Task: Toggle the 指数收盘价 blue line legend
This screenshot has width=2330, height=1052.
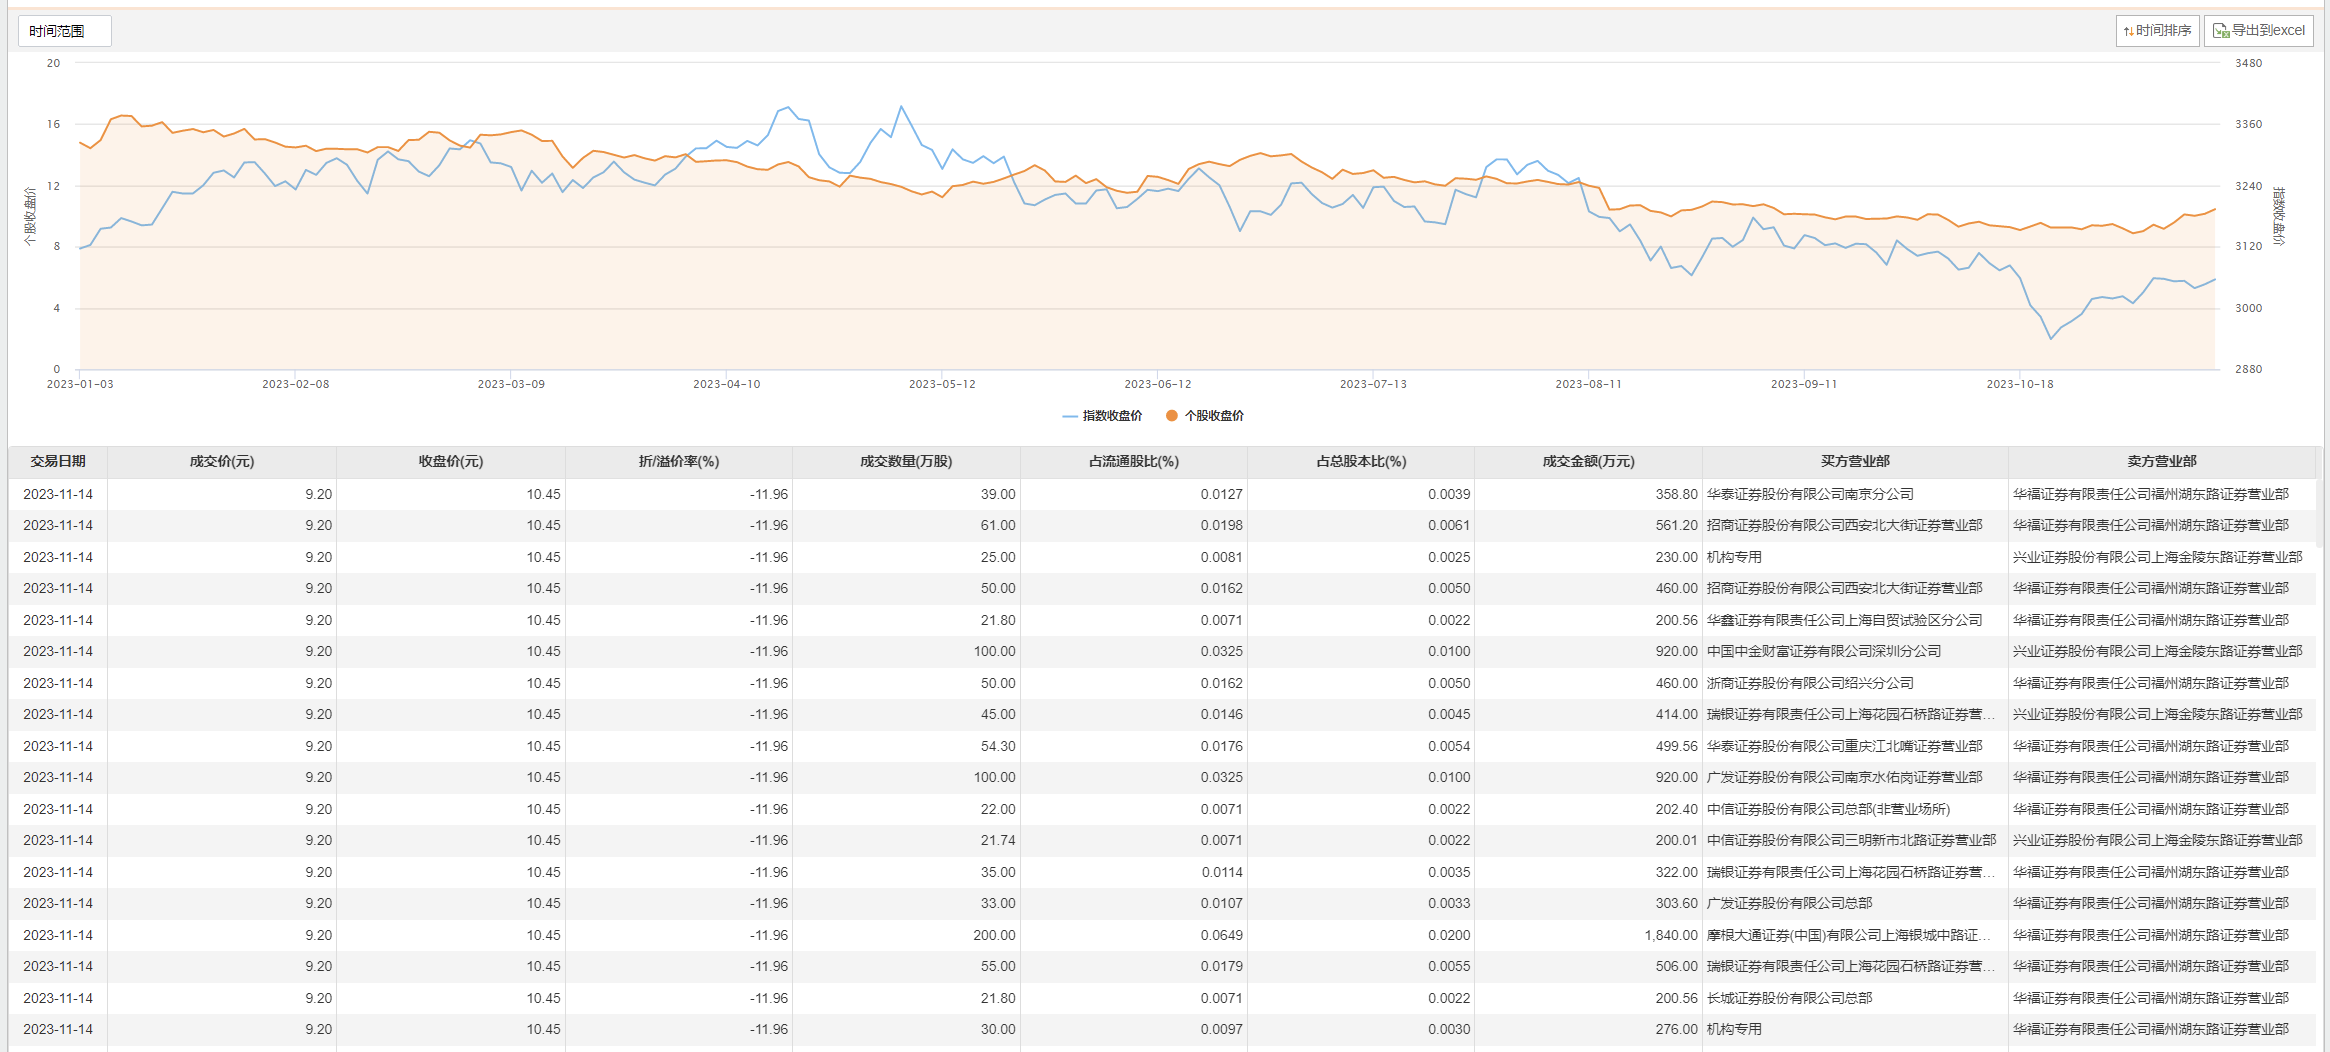Action: pyautogui.click(x=1102, y=416)
